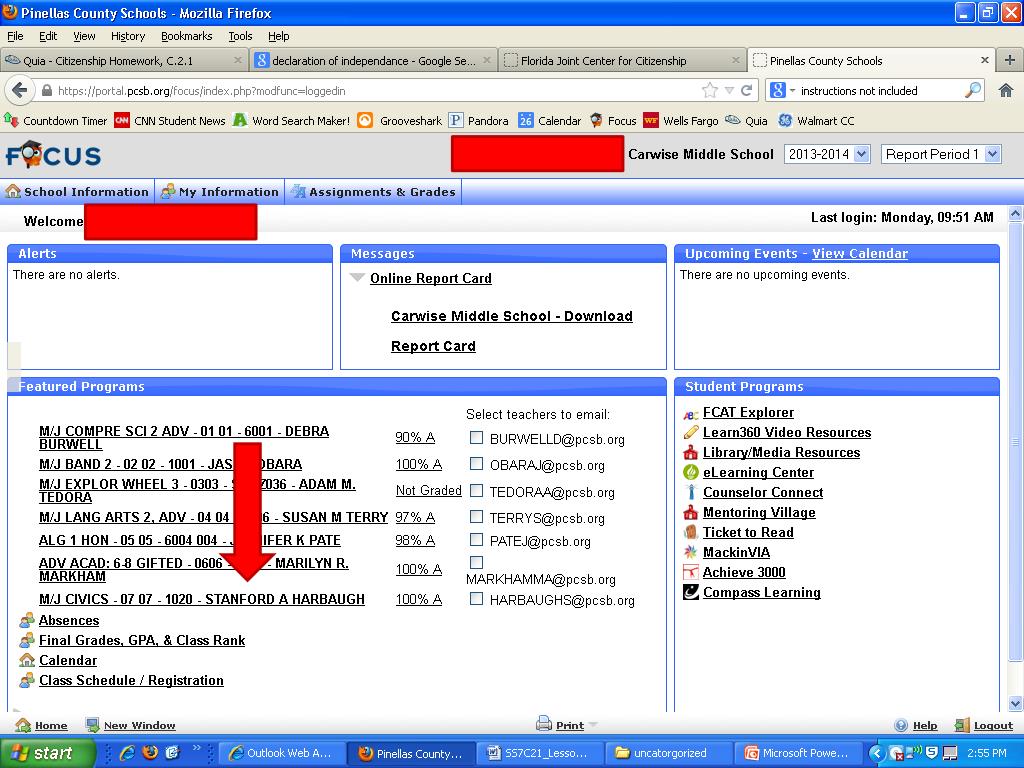
Task: Open the 97% A grade for Lang Arts
Action: click(x=415, y=517)
